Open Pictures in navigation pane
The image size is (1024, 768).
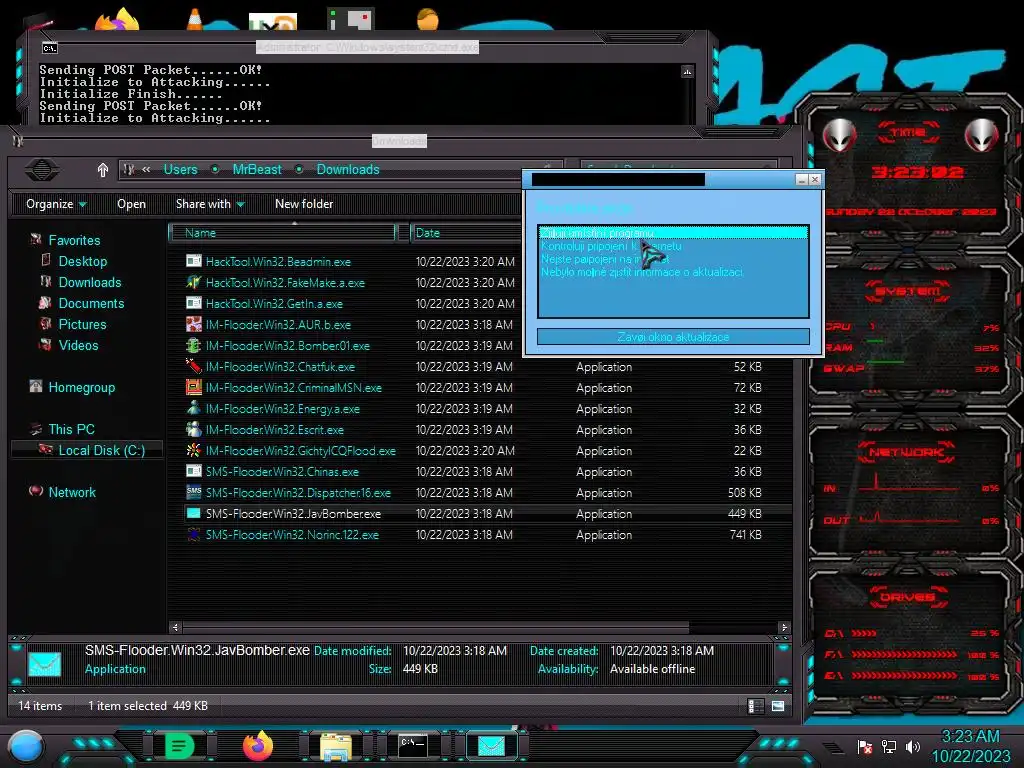pyautogui.click(x=82, y=324)
